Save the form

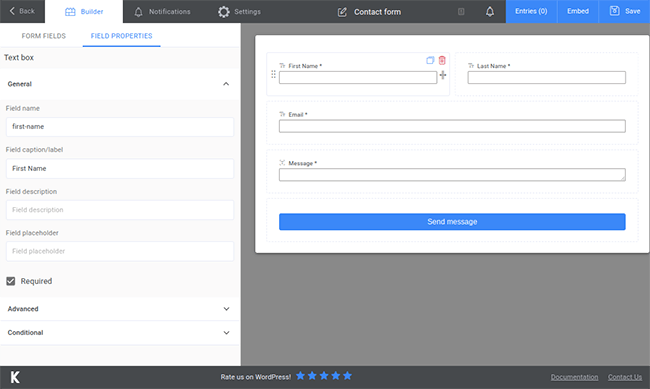625,11
